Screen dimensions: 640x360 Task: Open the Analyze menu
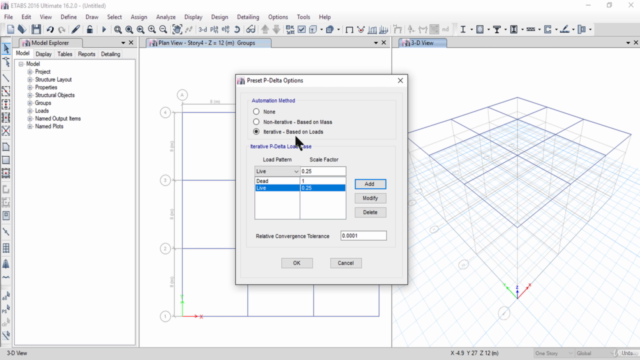pos(166,17)
